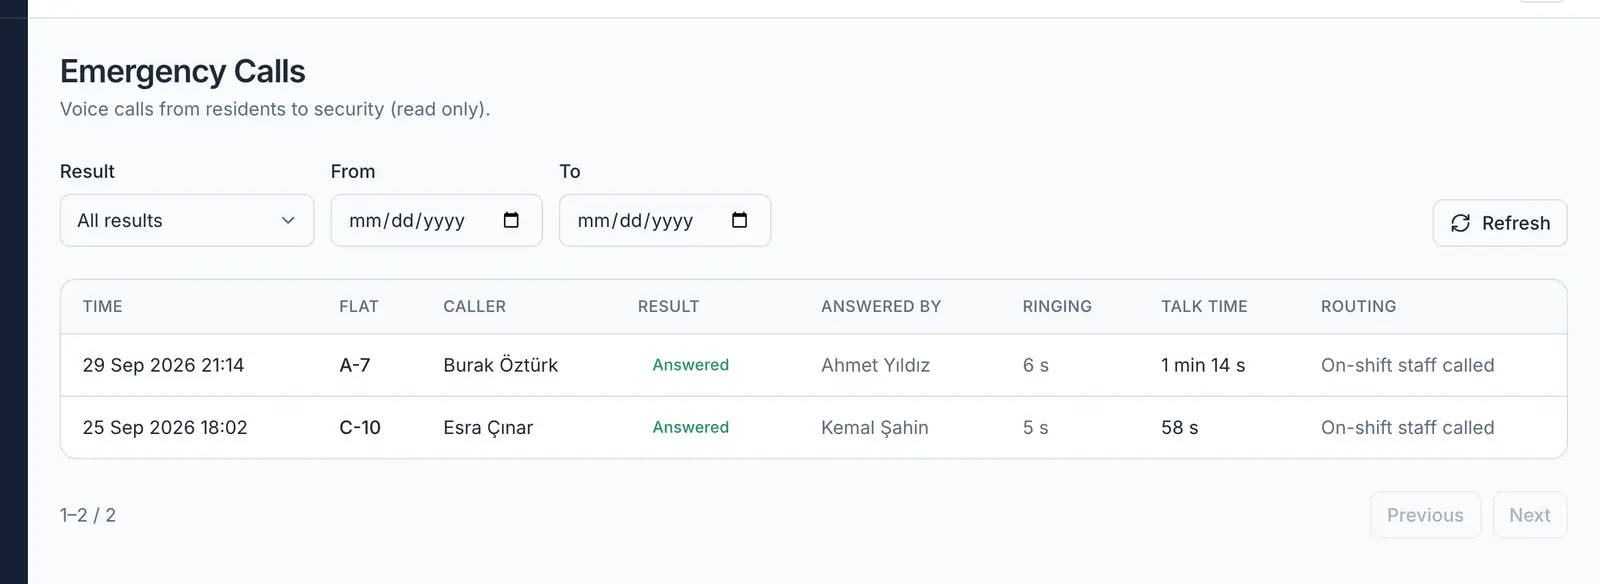
Task: Click answered-by name Kemal Şahin
Action: click(x=874, y=427)
